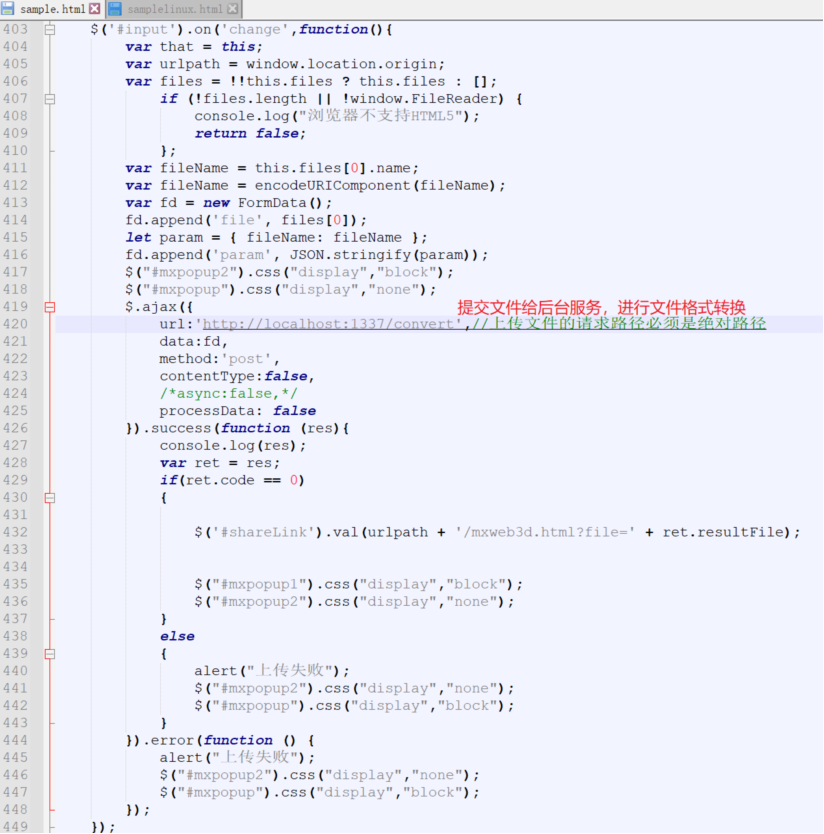This screenshot has width=824, height=834.
Task: Click line number 411 in the margin
Action: click(x=15, y=168)
